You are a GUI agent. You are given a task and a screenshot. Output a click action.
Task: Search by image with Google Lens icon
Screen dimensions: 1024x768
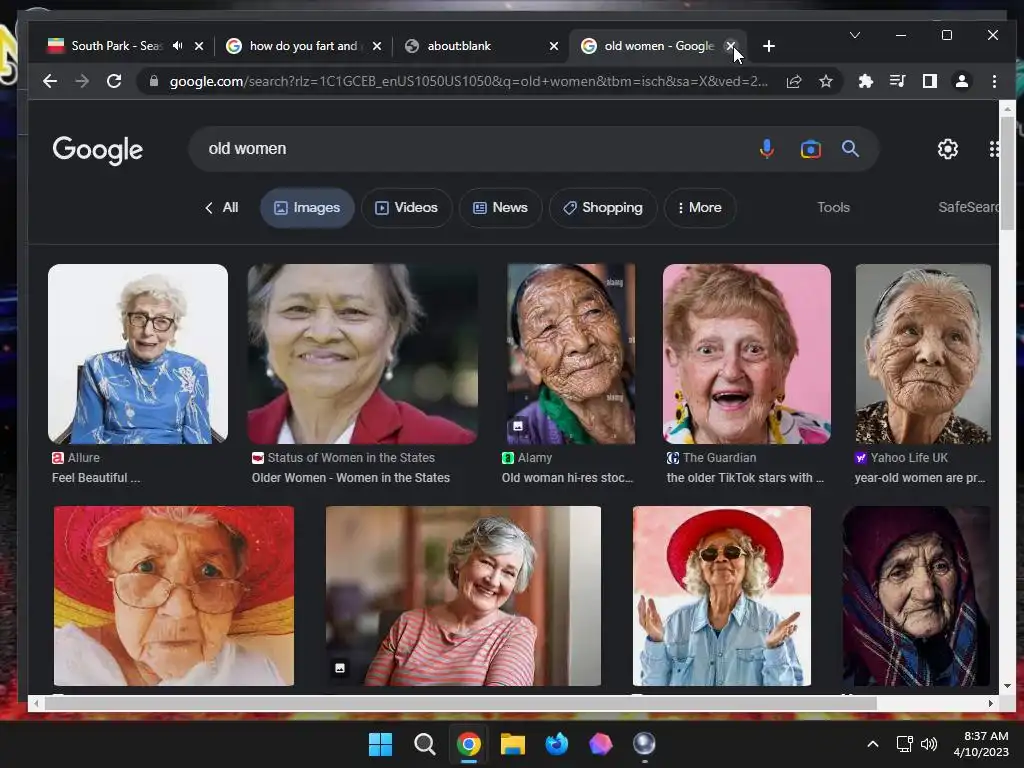810,149
